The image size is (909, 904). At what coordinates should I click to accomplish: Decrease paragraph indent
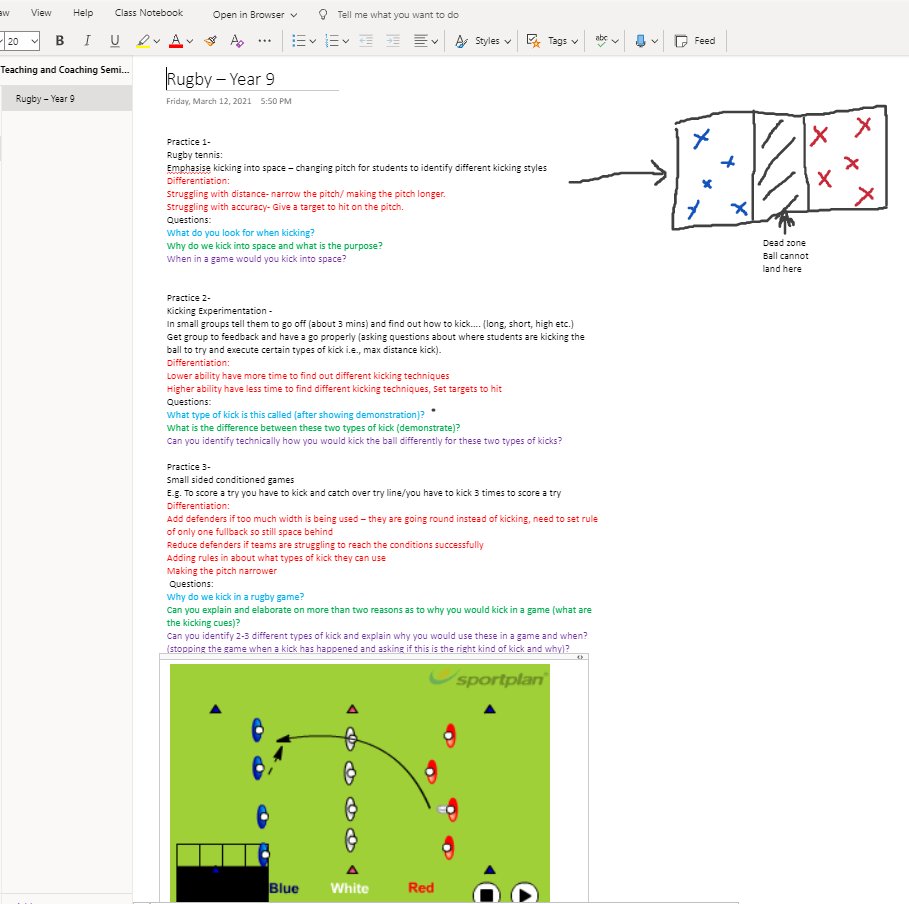click(366, 41)
